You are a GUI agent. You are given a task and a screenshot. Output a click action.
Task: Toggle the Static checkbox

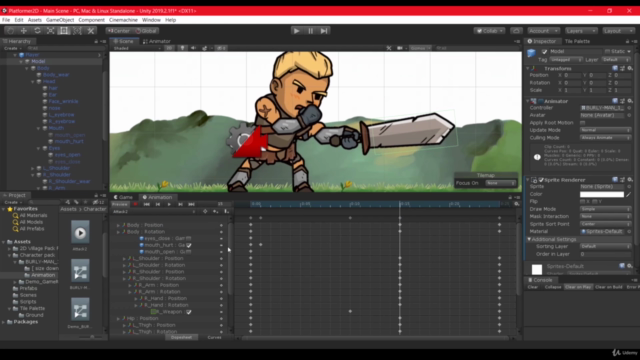click(x=607, y=51)
